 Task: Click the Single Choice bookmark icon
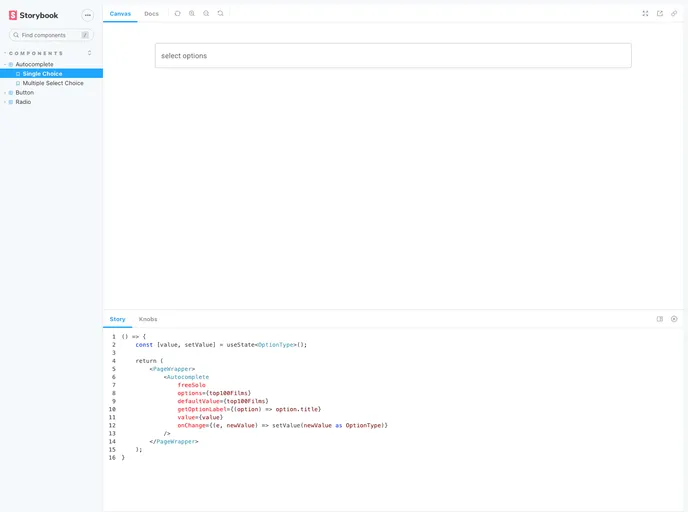coord(18,74)
